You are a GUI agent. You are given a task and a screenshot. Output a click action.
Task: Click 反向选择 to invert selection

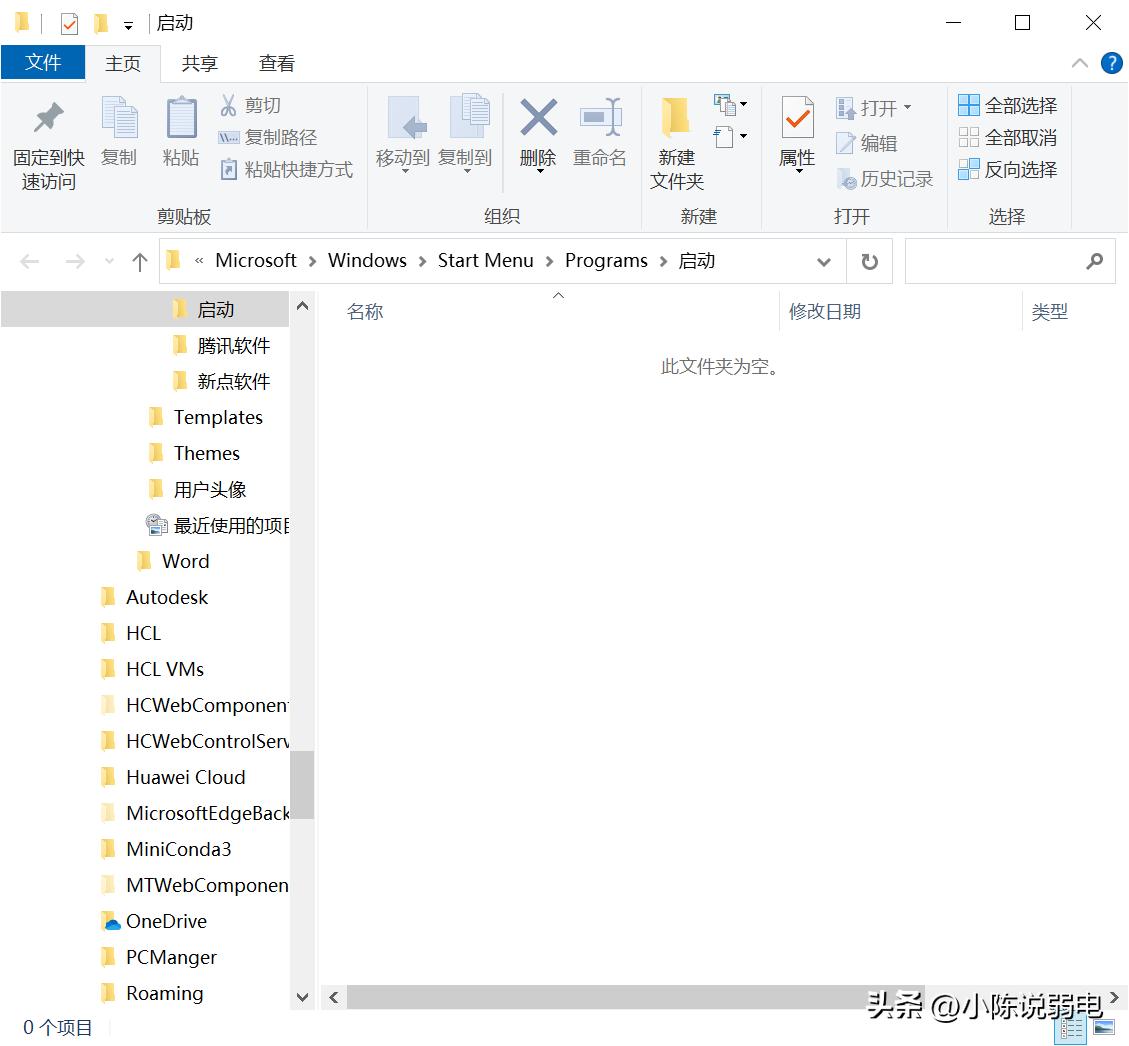tap(1006, 169)
